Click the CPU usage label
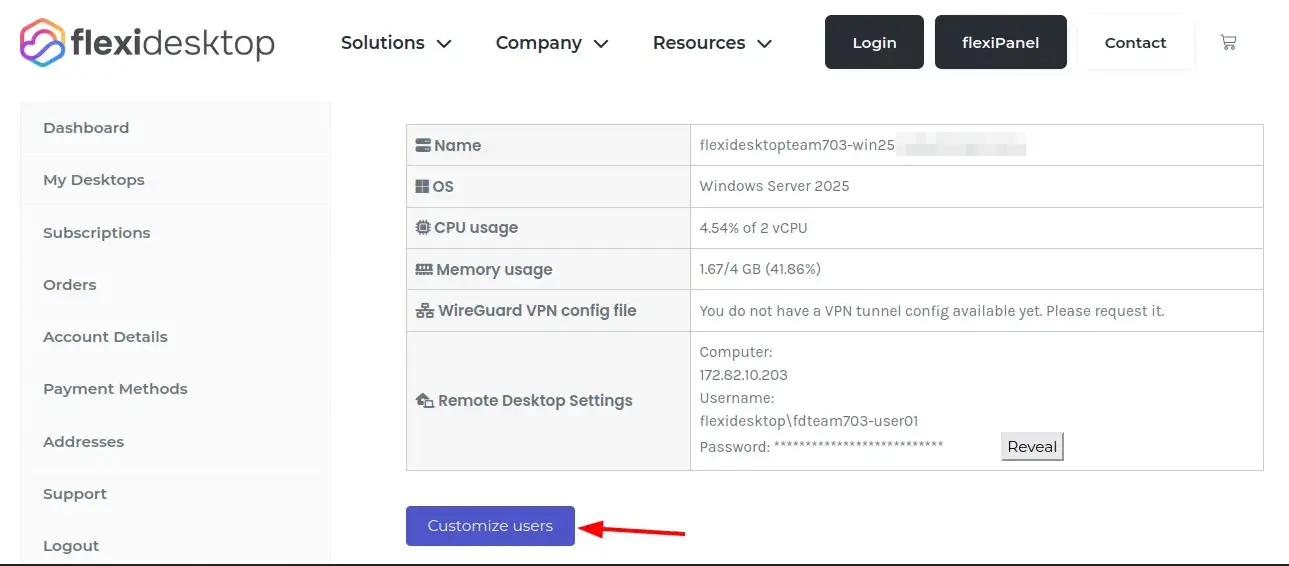This screenshot has width=1289, height=566. 476,228
